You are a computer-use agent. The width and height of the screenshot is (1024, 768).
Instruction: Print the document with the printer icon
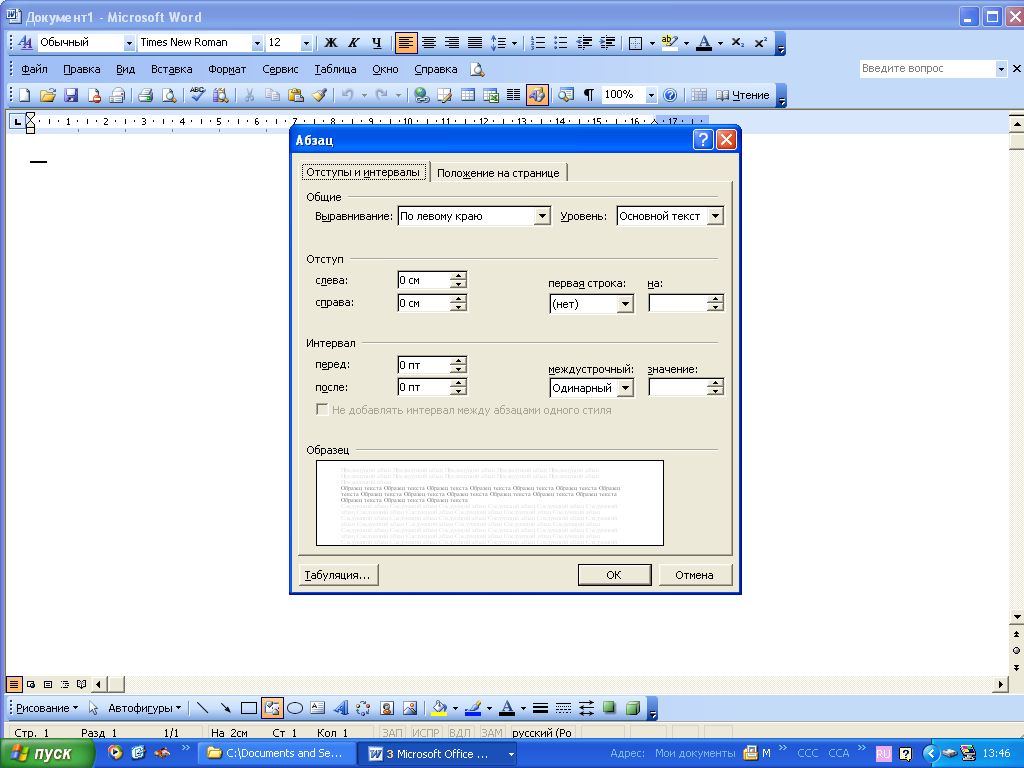[x=145, y=95]
